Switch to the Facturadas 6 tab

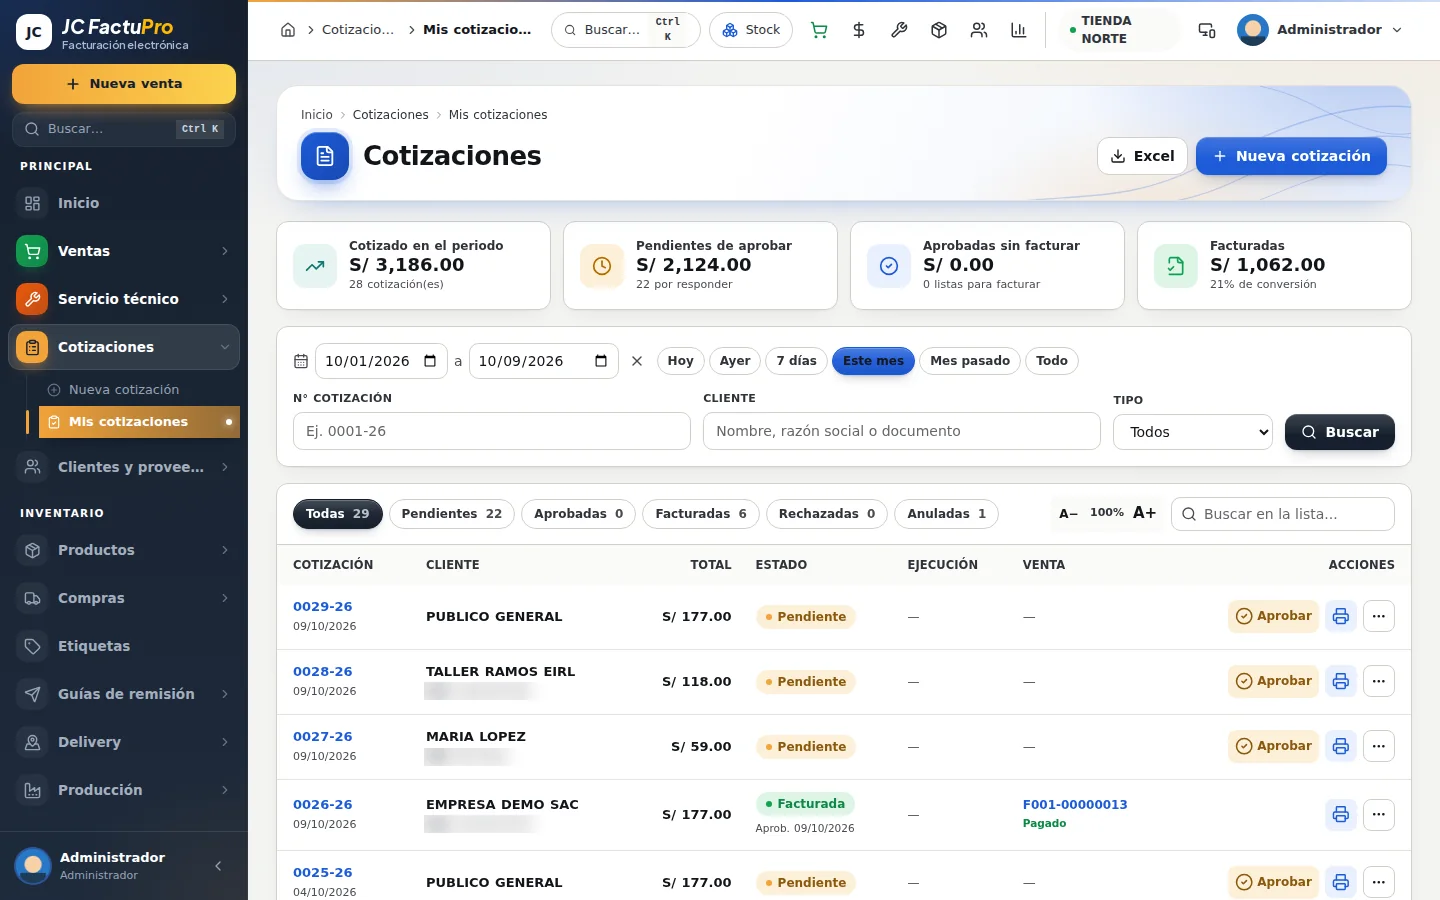point(701,514)
